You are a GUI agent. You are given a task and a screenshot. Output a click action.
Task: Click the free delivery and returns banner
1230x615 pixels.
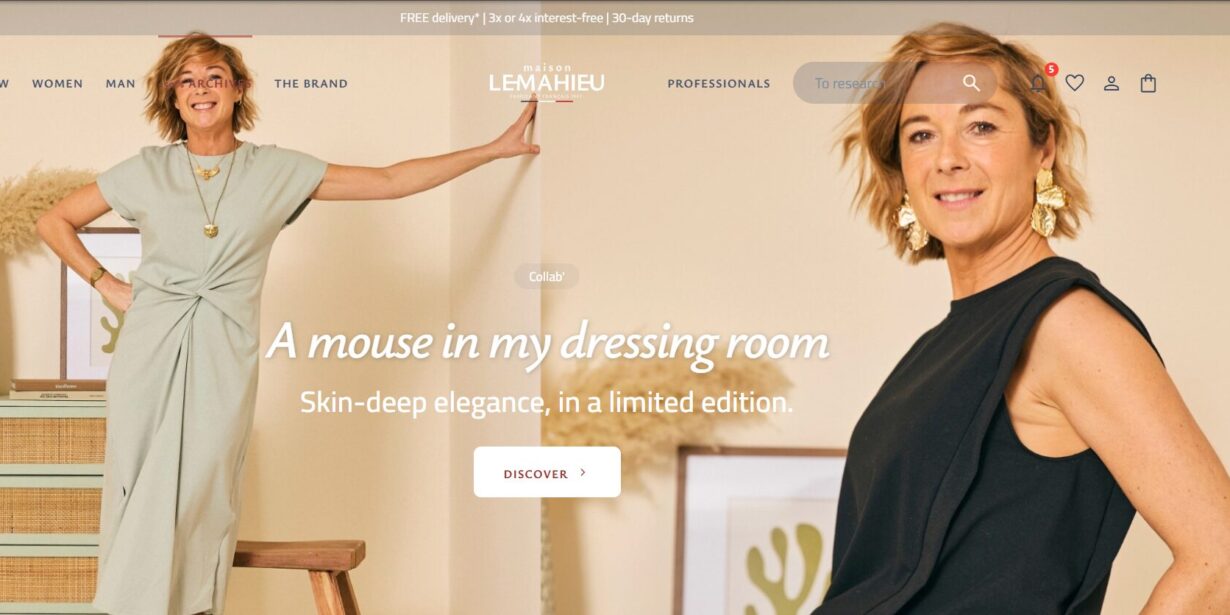click(x=547, y=18)
